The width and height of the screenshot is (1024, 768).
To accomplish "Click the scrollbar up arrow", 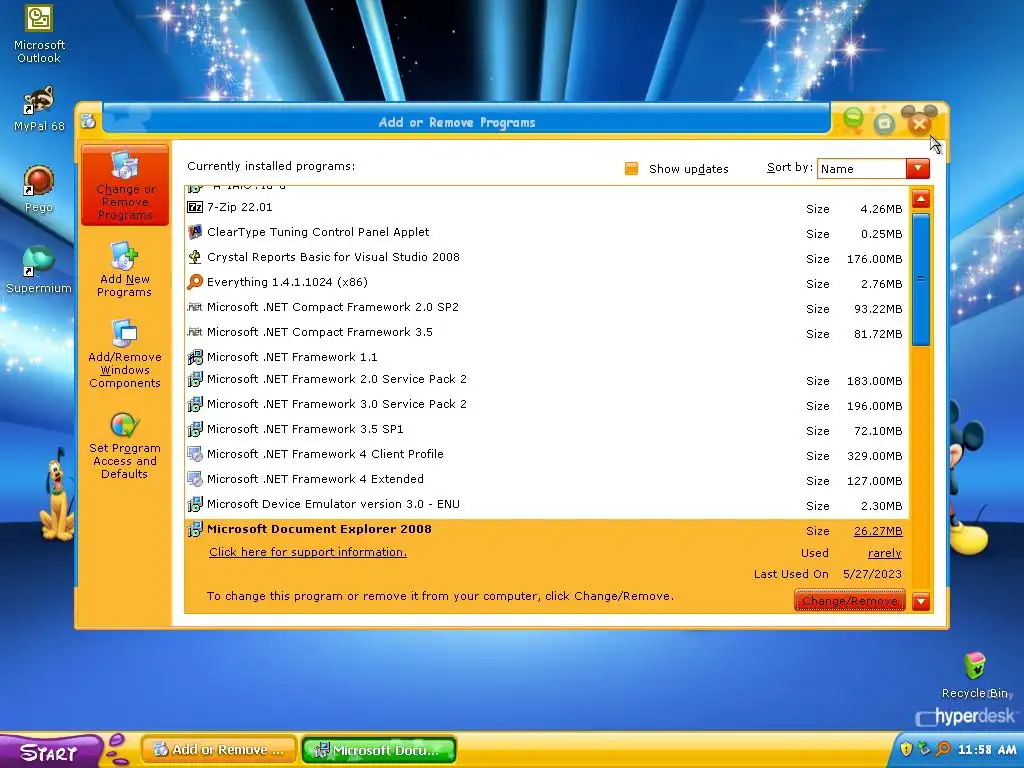I will 921,199.
